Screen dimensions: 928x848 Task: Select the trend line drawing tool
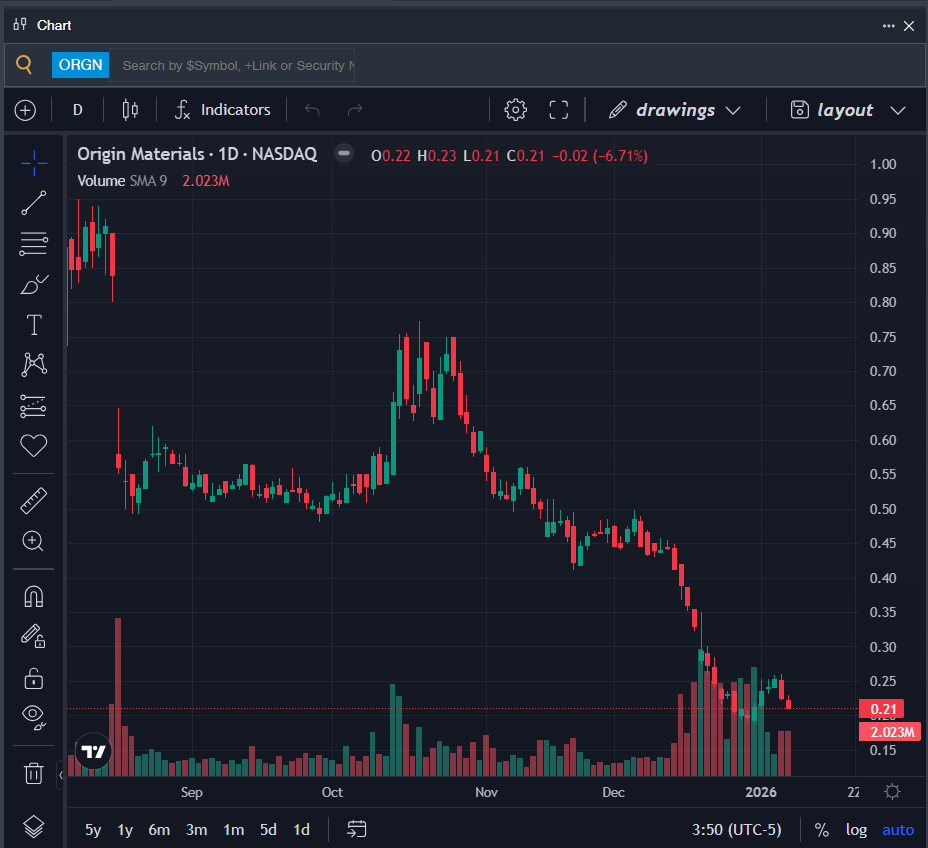[34, 203]
